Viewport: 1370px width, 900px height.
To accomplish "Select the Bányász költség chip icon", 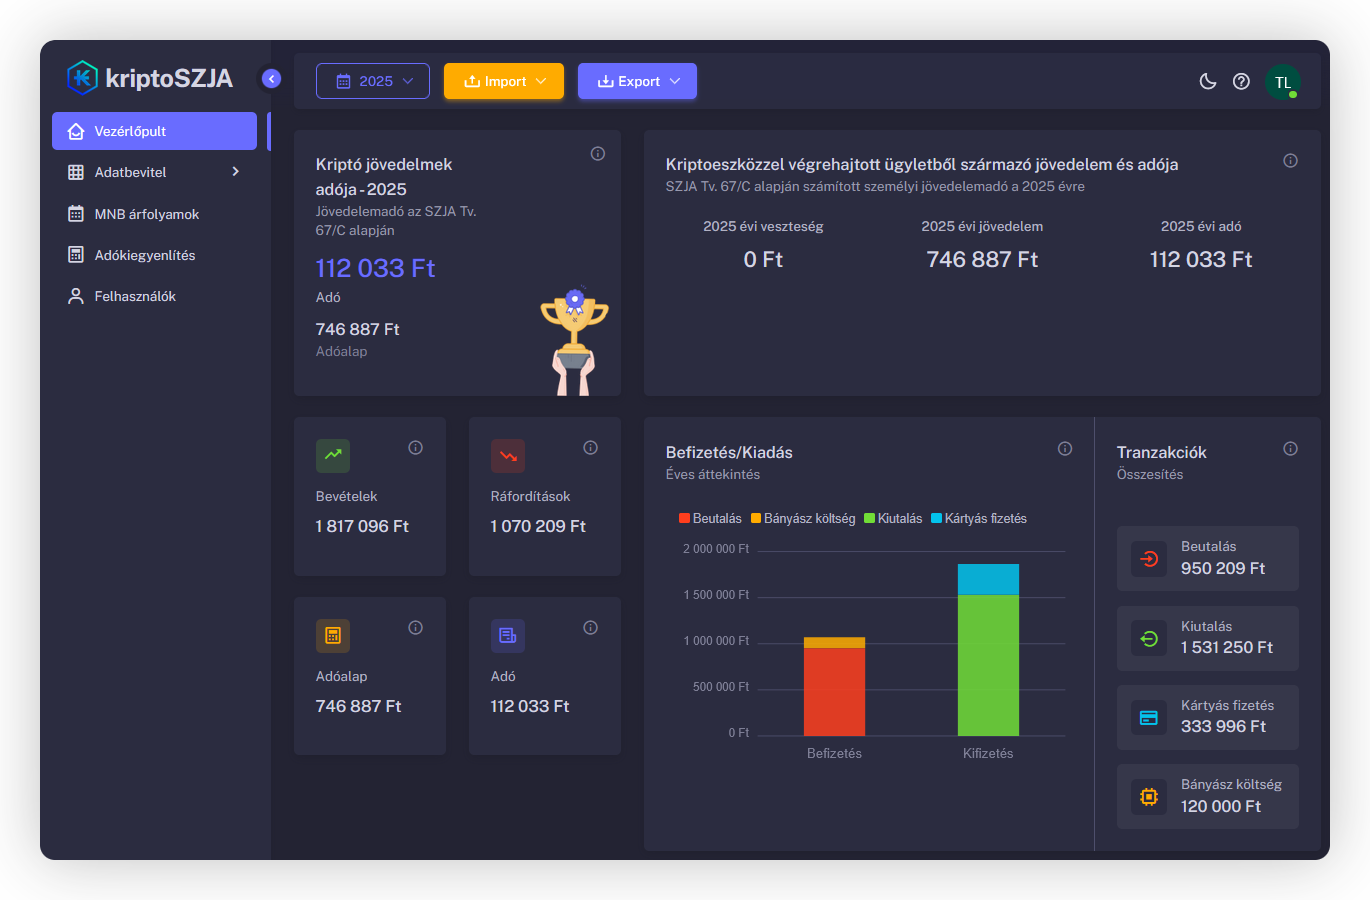I will coord(1147,796).
